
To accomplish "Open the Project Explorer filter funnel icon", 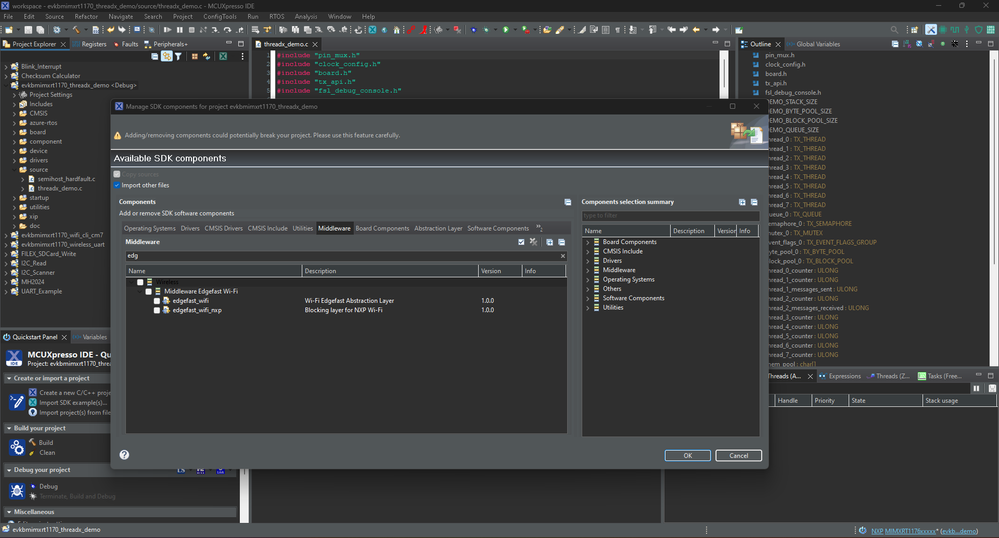I will point(178,57).
